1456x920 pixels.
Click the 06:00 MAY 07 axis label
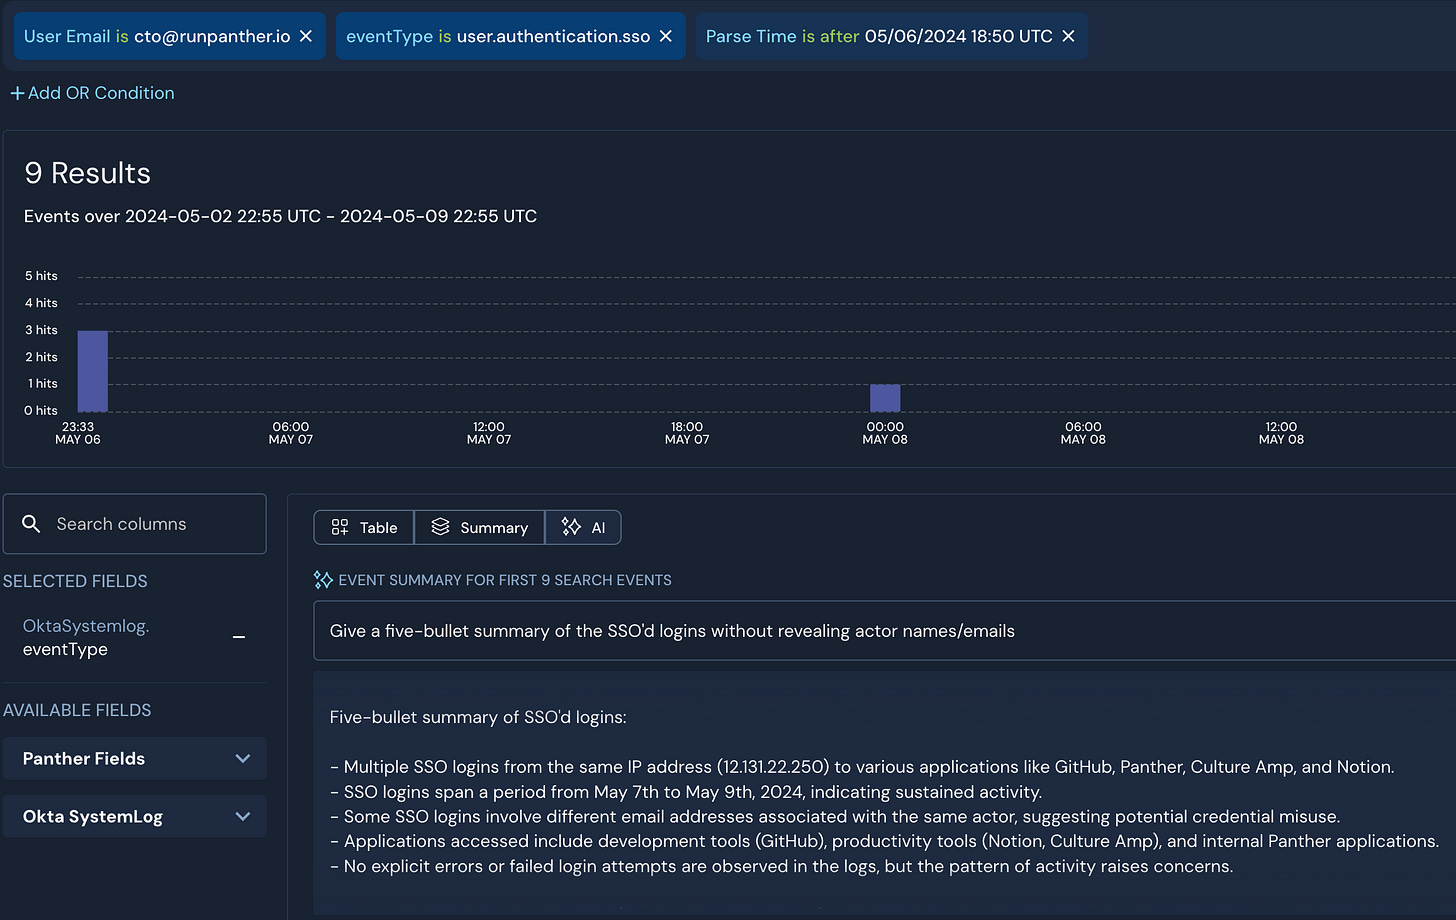tap(291, 433)
